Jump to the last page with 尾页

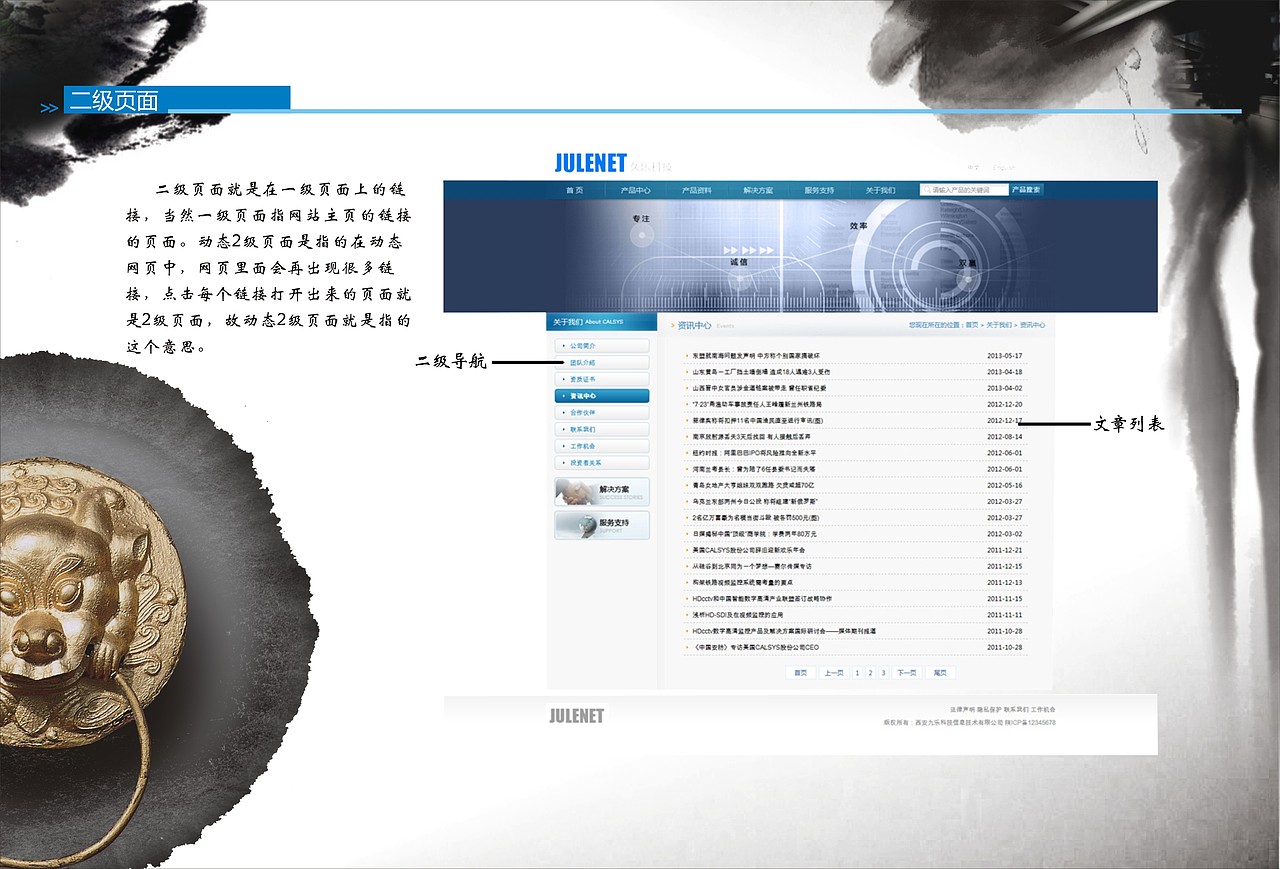pyautogui.click(x=939, y=673)
